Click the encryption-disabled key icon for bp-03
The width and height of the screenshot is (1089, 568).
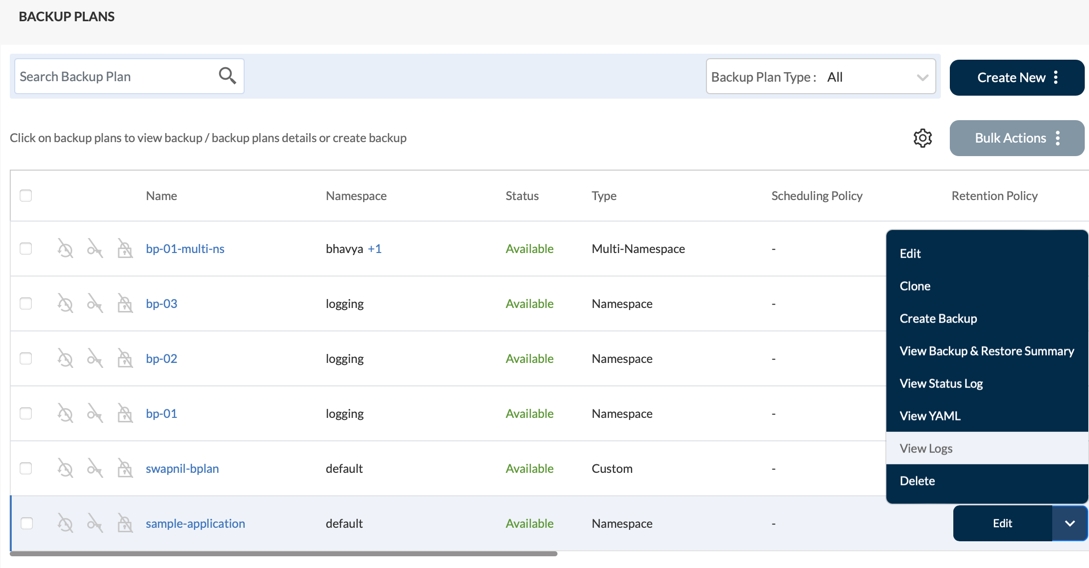click(95, 304)
